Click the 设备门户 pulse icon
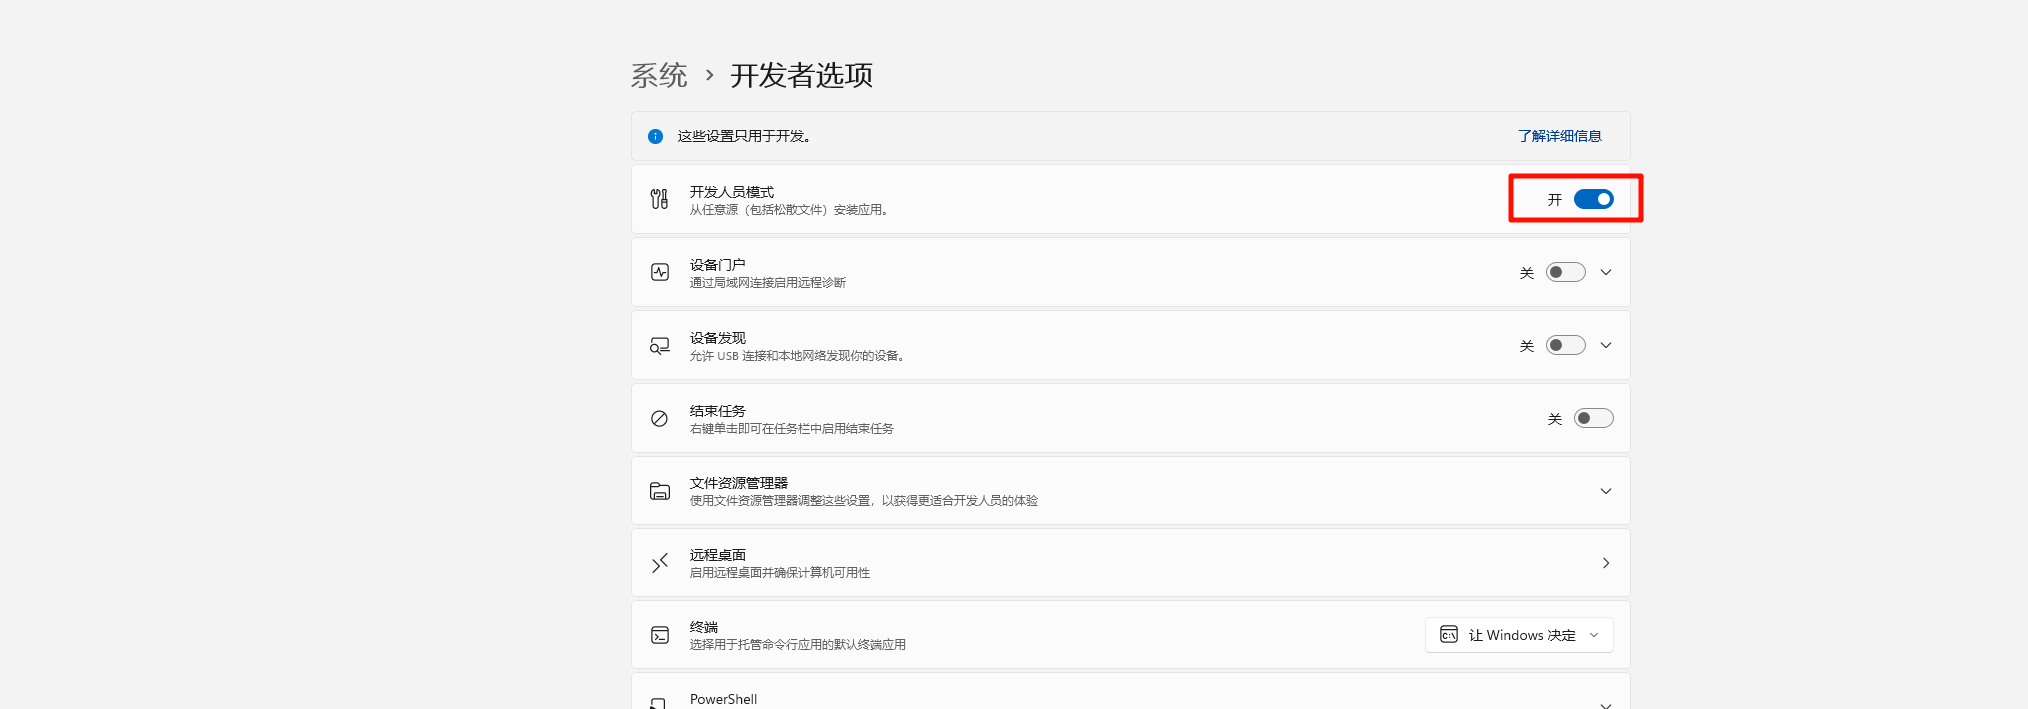Image resolution: width=2028 pixels, height=709 pixels. [660, 272]
